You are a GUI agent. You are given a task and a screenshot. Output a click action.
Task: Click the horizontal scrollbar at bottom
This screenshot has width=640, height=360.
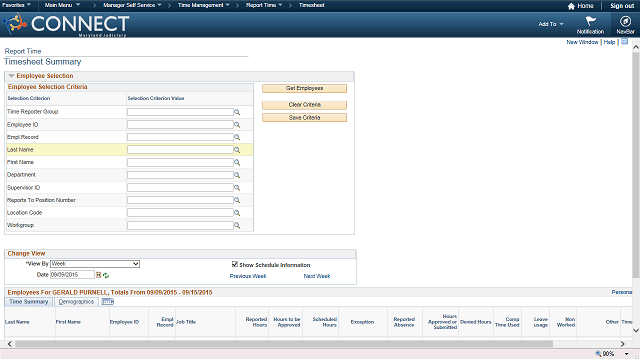(284, 344)
